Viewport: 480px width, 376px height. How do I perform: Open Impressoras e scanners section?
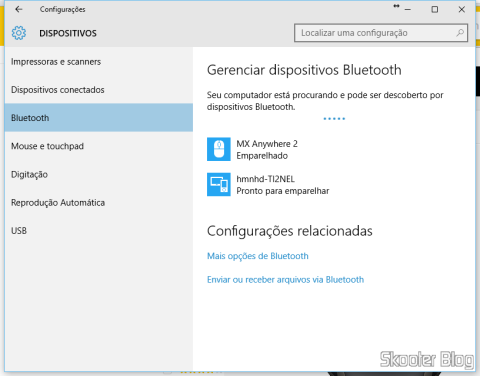(99, 62)
